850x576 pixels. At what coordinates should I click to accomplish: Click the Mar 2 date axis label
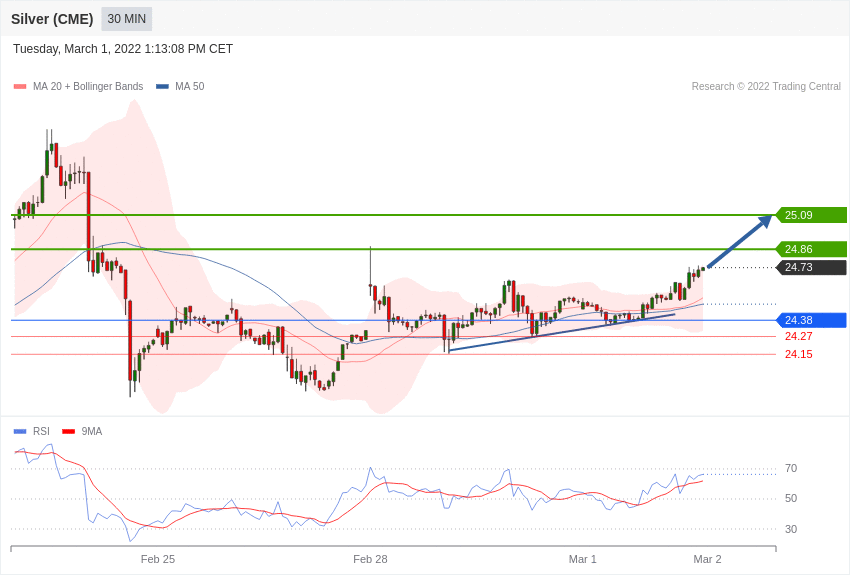pos(707,559)
